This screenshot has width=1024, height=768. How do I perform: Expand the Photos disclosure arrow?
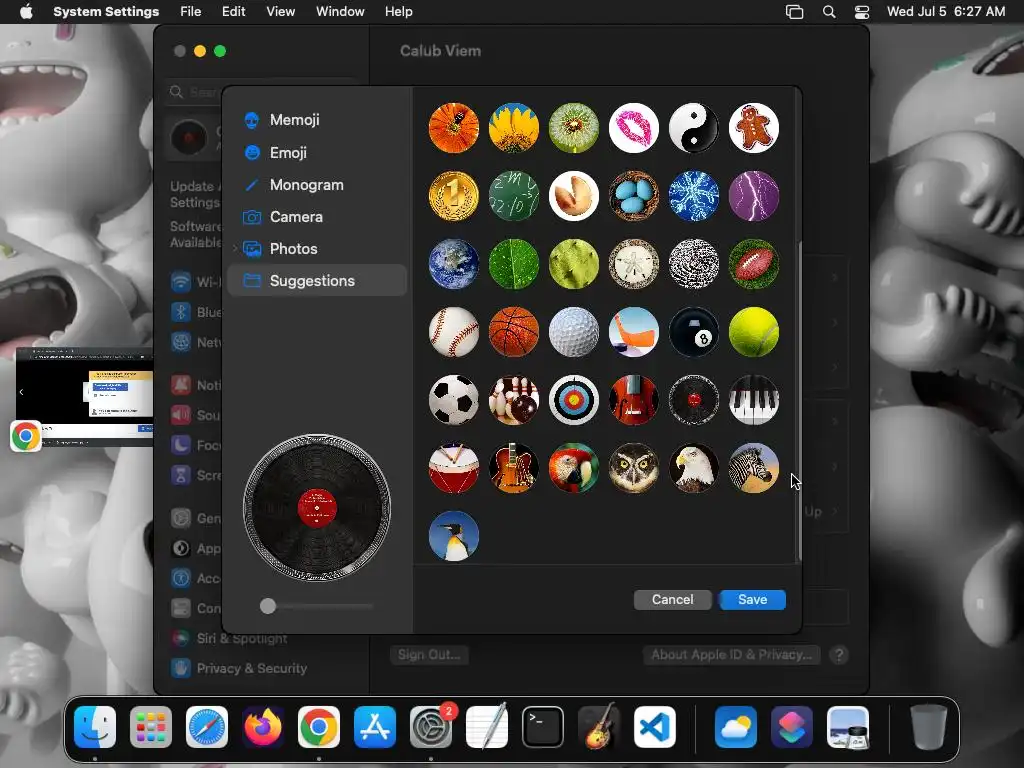pyautogui.click(x=235, y=249)
